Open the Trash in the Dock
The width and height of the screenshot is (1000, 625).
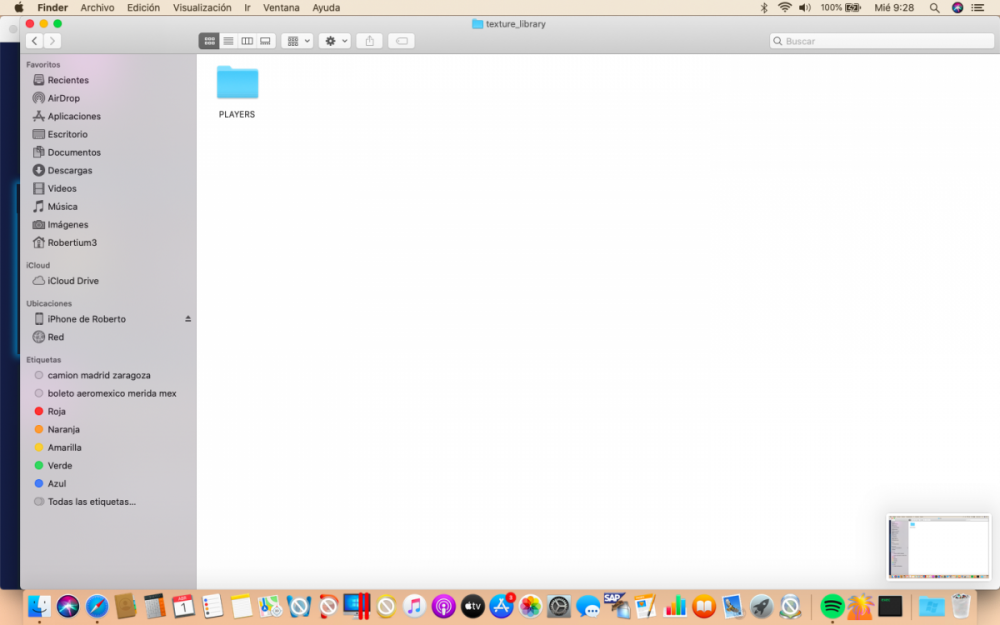[x=961, y=606]
